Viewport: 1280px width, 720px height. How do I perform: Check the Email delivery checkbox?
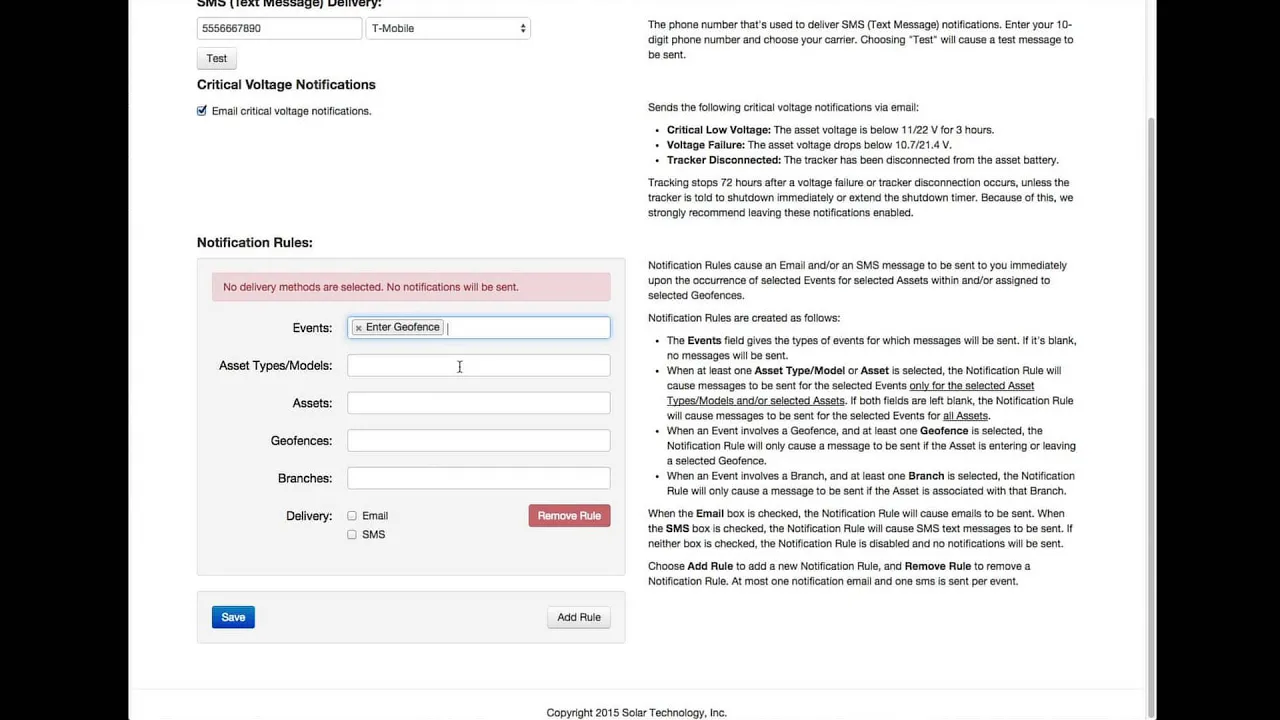352,516
